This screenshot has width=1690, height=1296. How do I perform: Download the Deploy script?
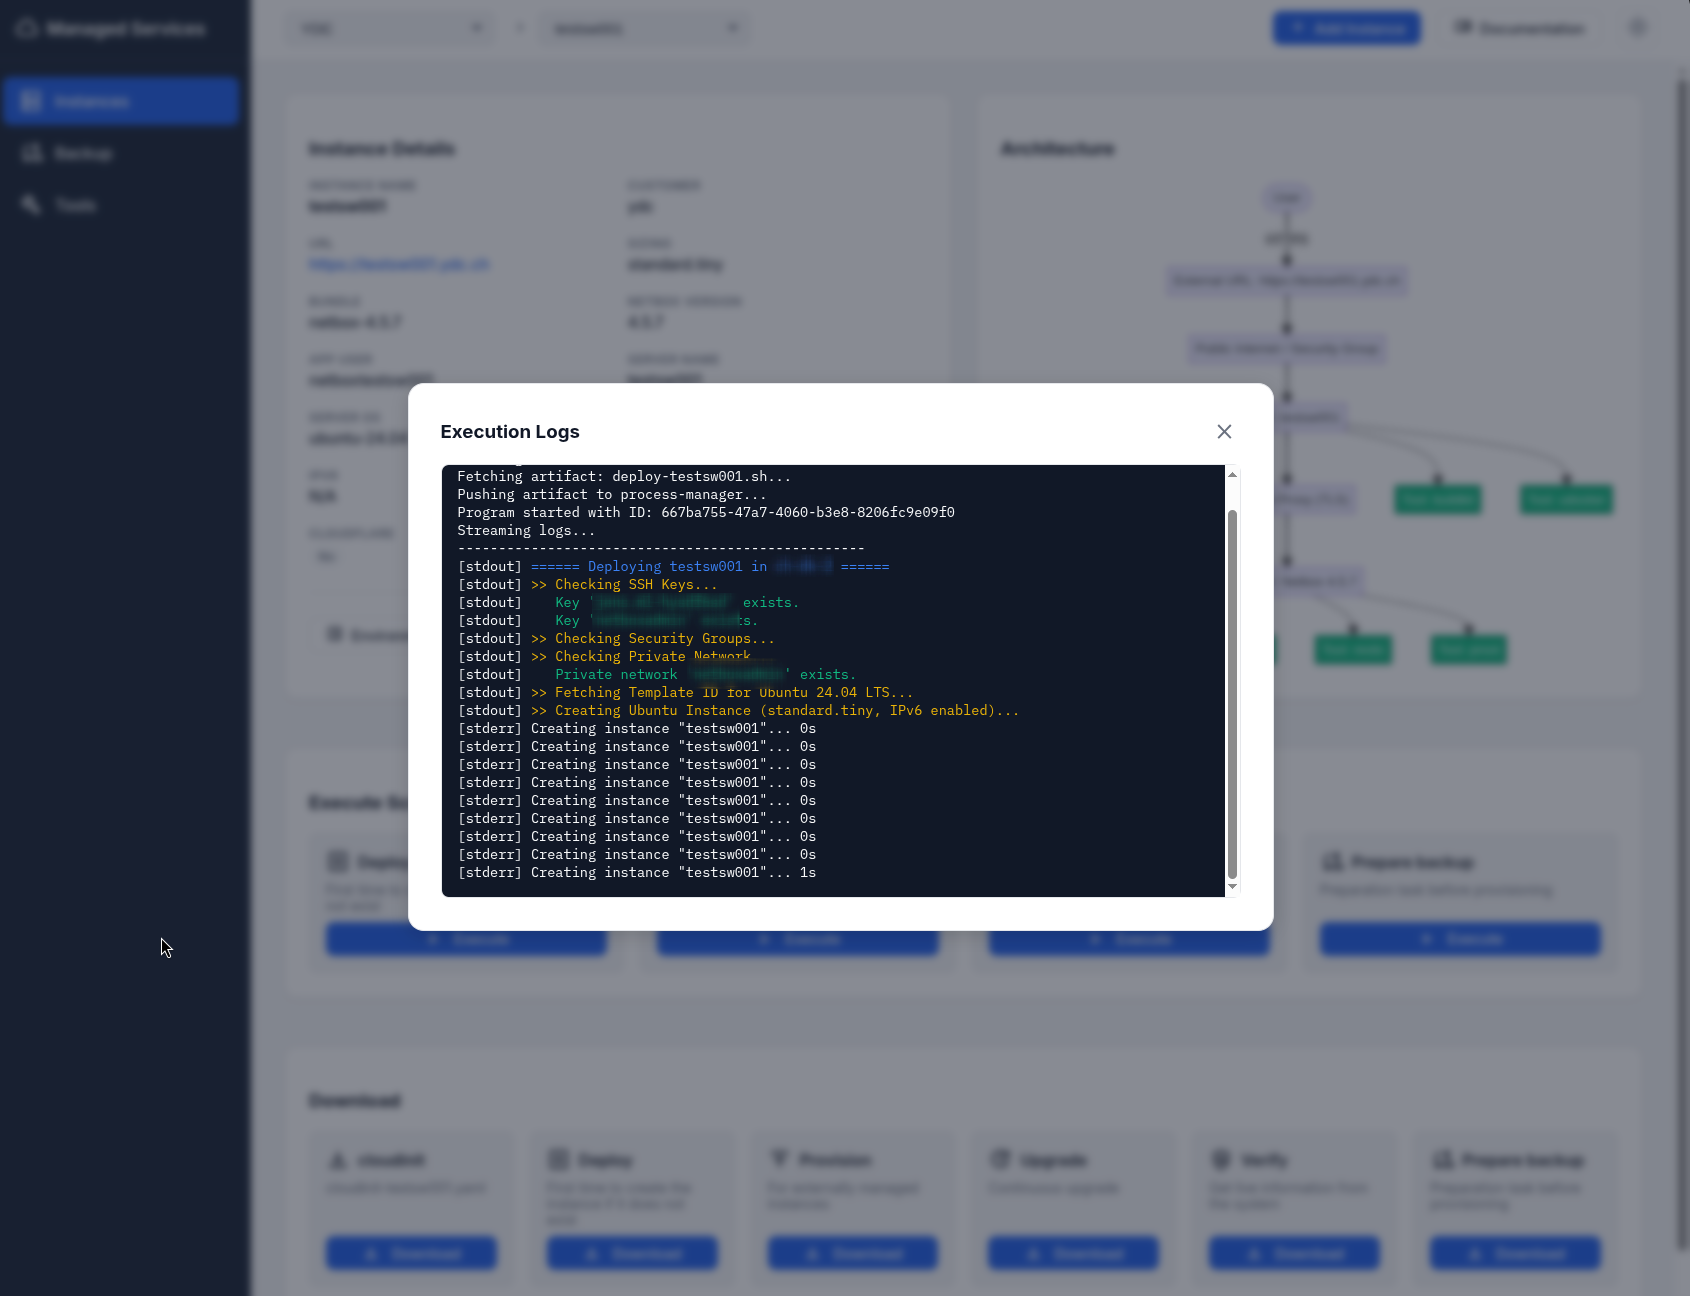point(631,1253)
